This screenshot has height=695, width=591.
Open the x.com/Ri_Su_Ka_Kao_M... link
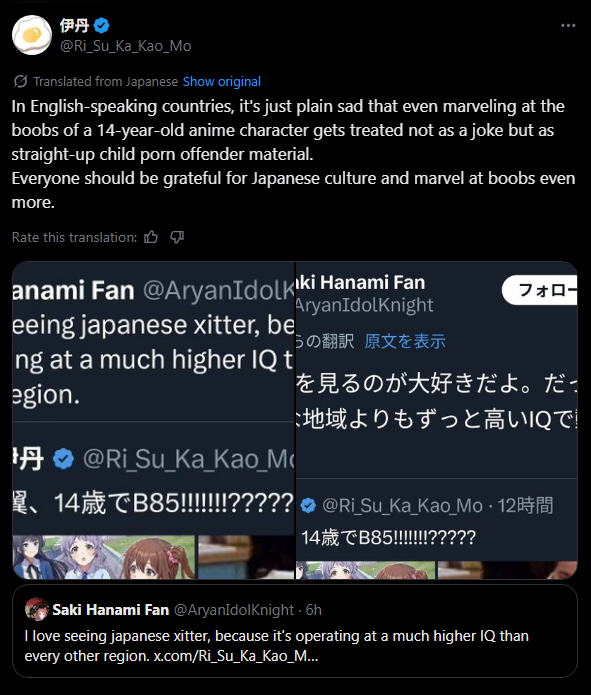[x=236, y=656]
